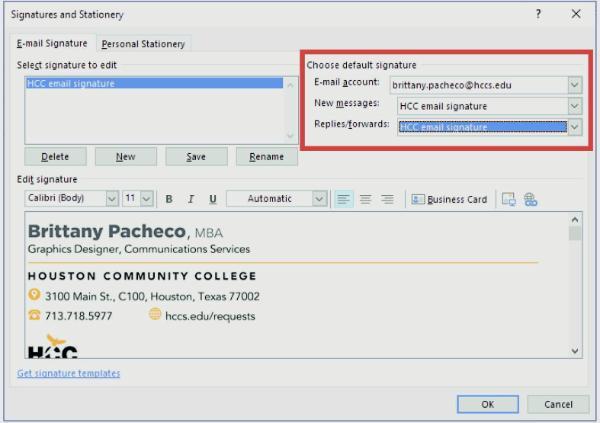
Task: Select HCC email signature in list
Action: (x=155, y=83)
